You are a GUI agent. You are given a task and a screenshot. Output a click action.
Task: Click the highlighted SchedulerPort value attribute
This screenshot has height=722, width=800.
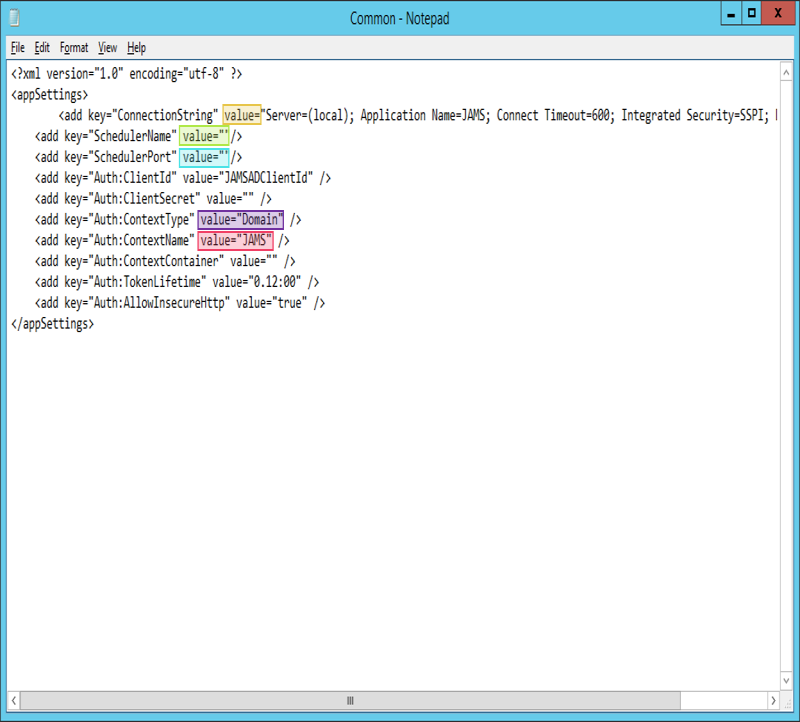204,156
